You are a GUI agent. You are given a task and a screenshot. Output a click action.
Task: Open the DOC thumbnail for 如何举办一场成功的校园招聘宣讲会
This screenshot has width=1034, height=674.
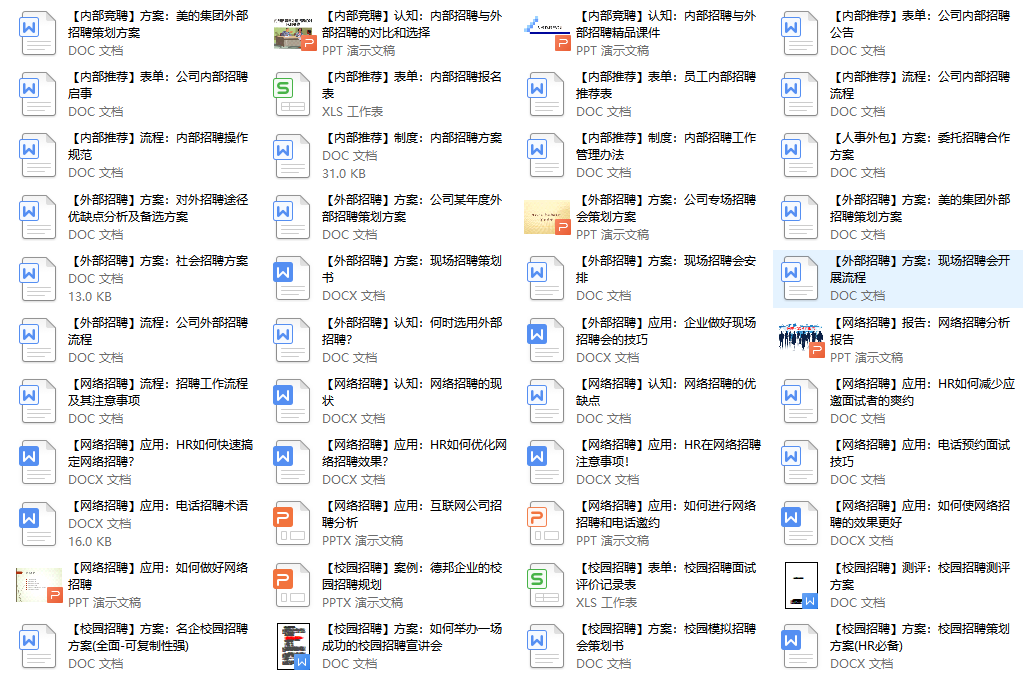pyautogui.click(x=293, y=647)
